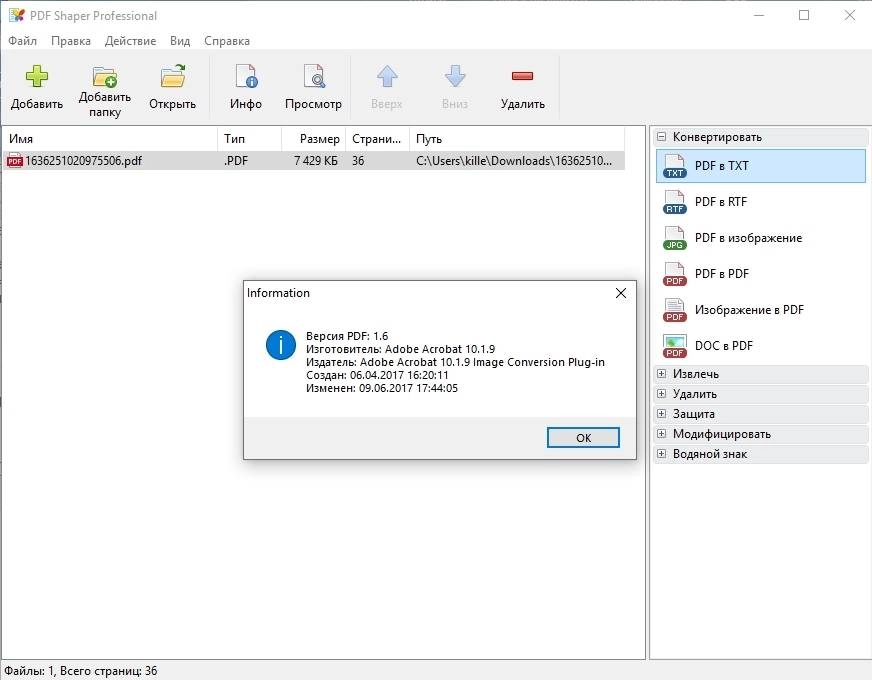Click the Изменен: 09.06.2017 line
872x680 pixels.
[382, 388]
